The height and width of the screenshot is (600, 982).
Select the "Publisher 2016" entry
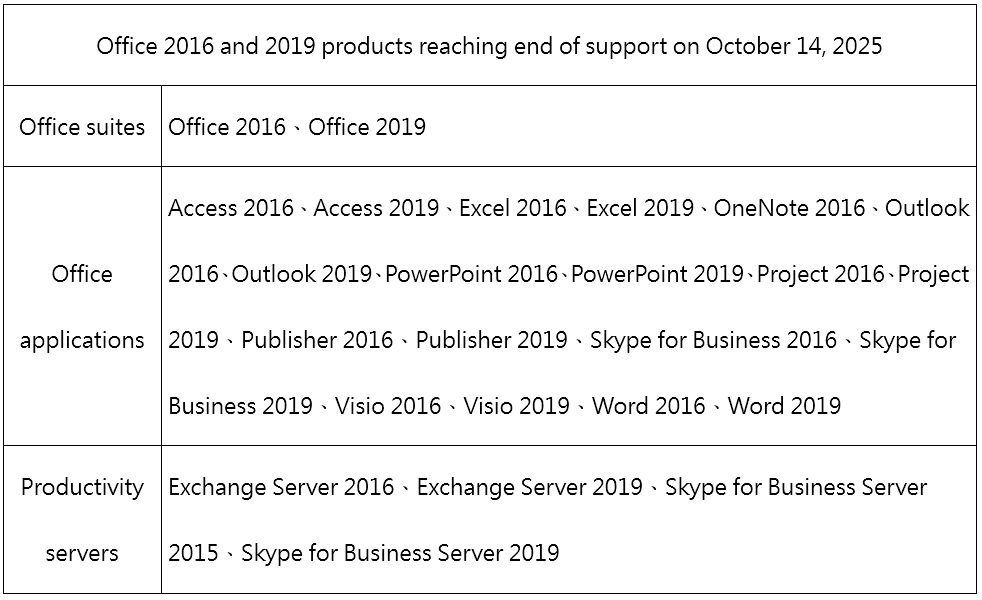pyautogui.click(x=317, y=340)
